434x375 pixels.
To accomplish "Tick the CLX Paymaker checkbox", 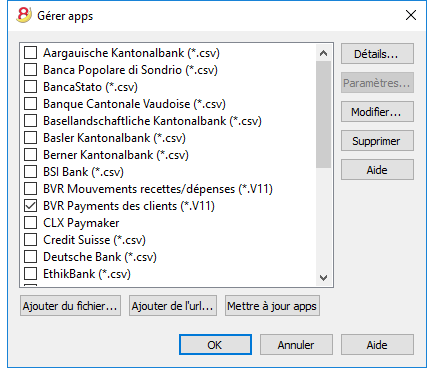I will 30,223.
